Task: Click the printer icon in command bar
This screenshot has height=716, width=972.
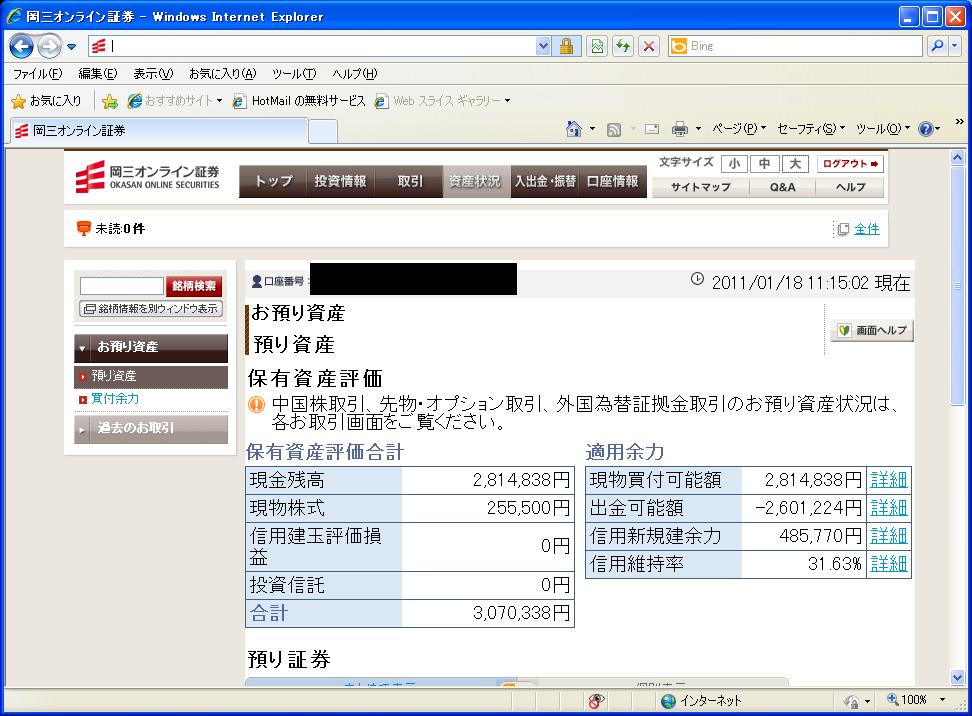Action: pos(680,129)
